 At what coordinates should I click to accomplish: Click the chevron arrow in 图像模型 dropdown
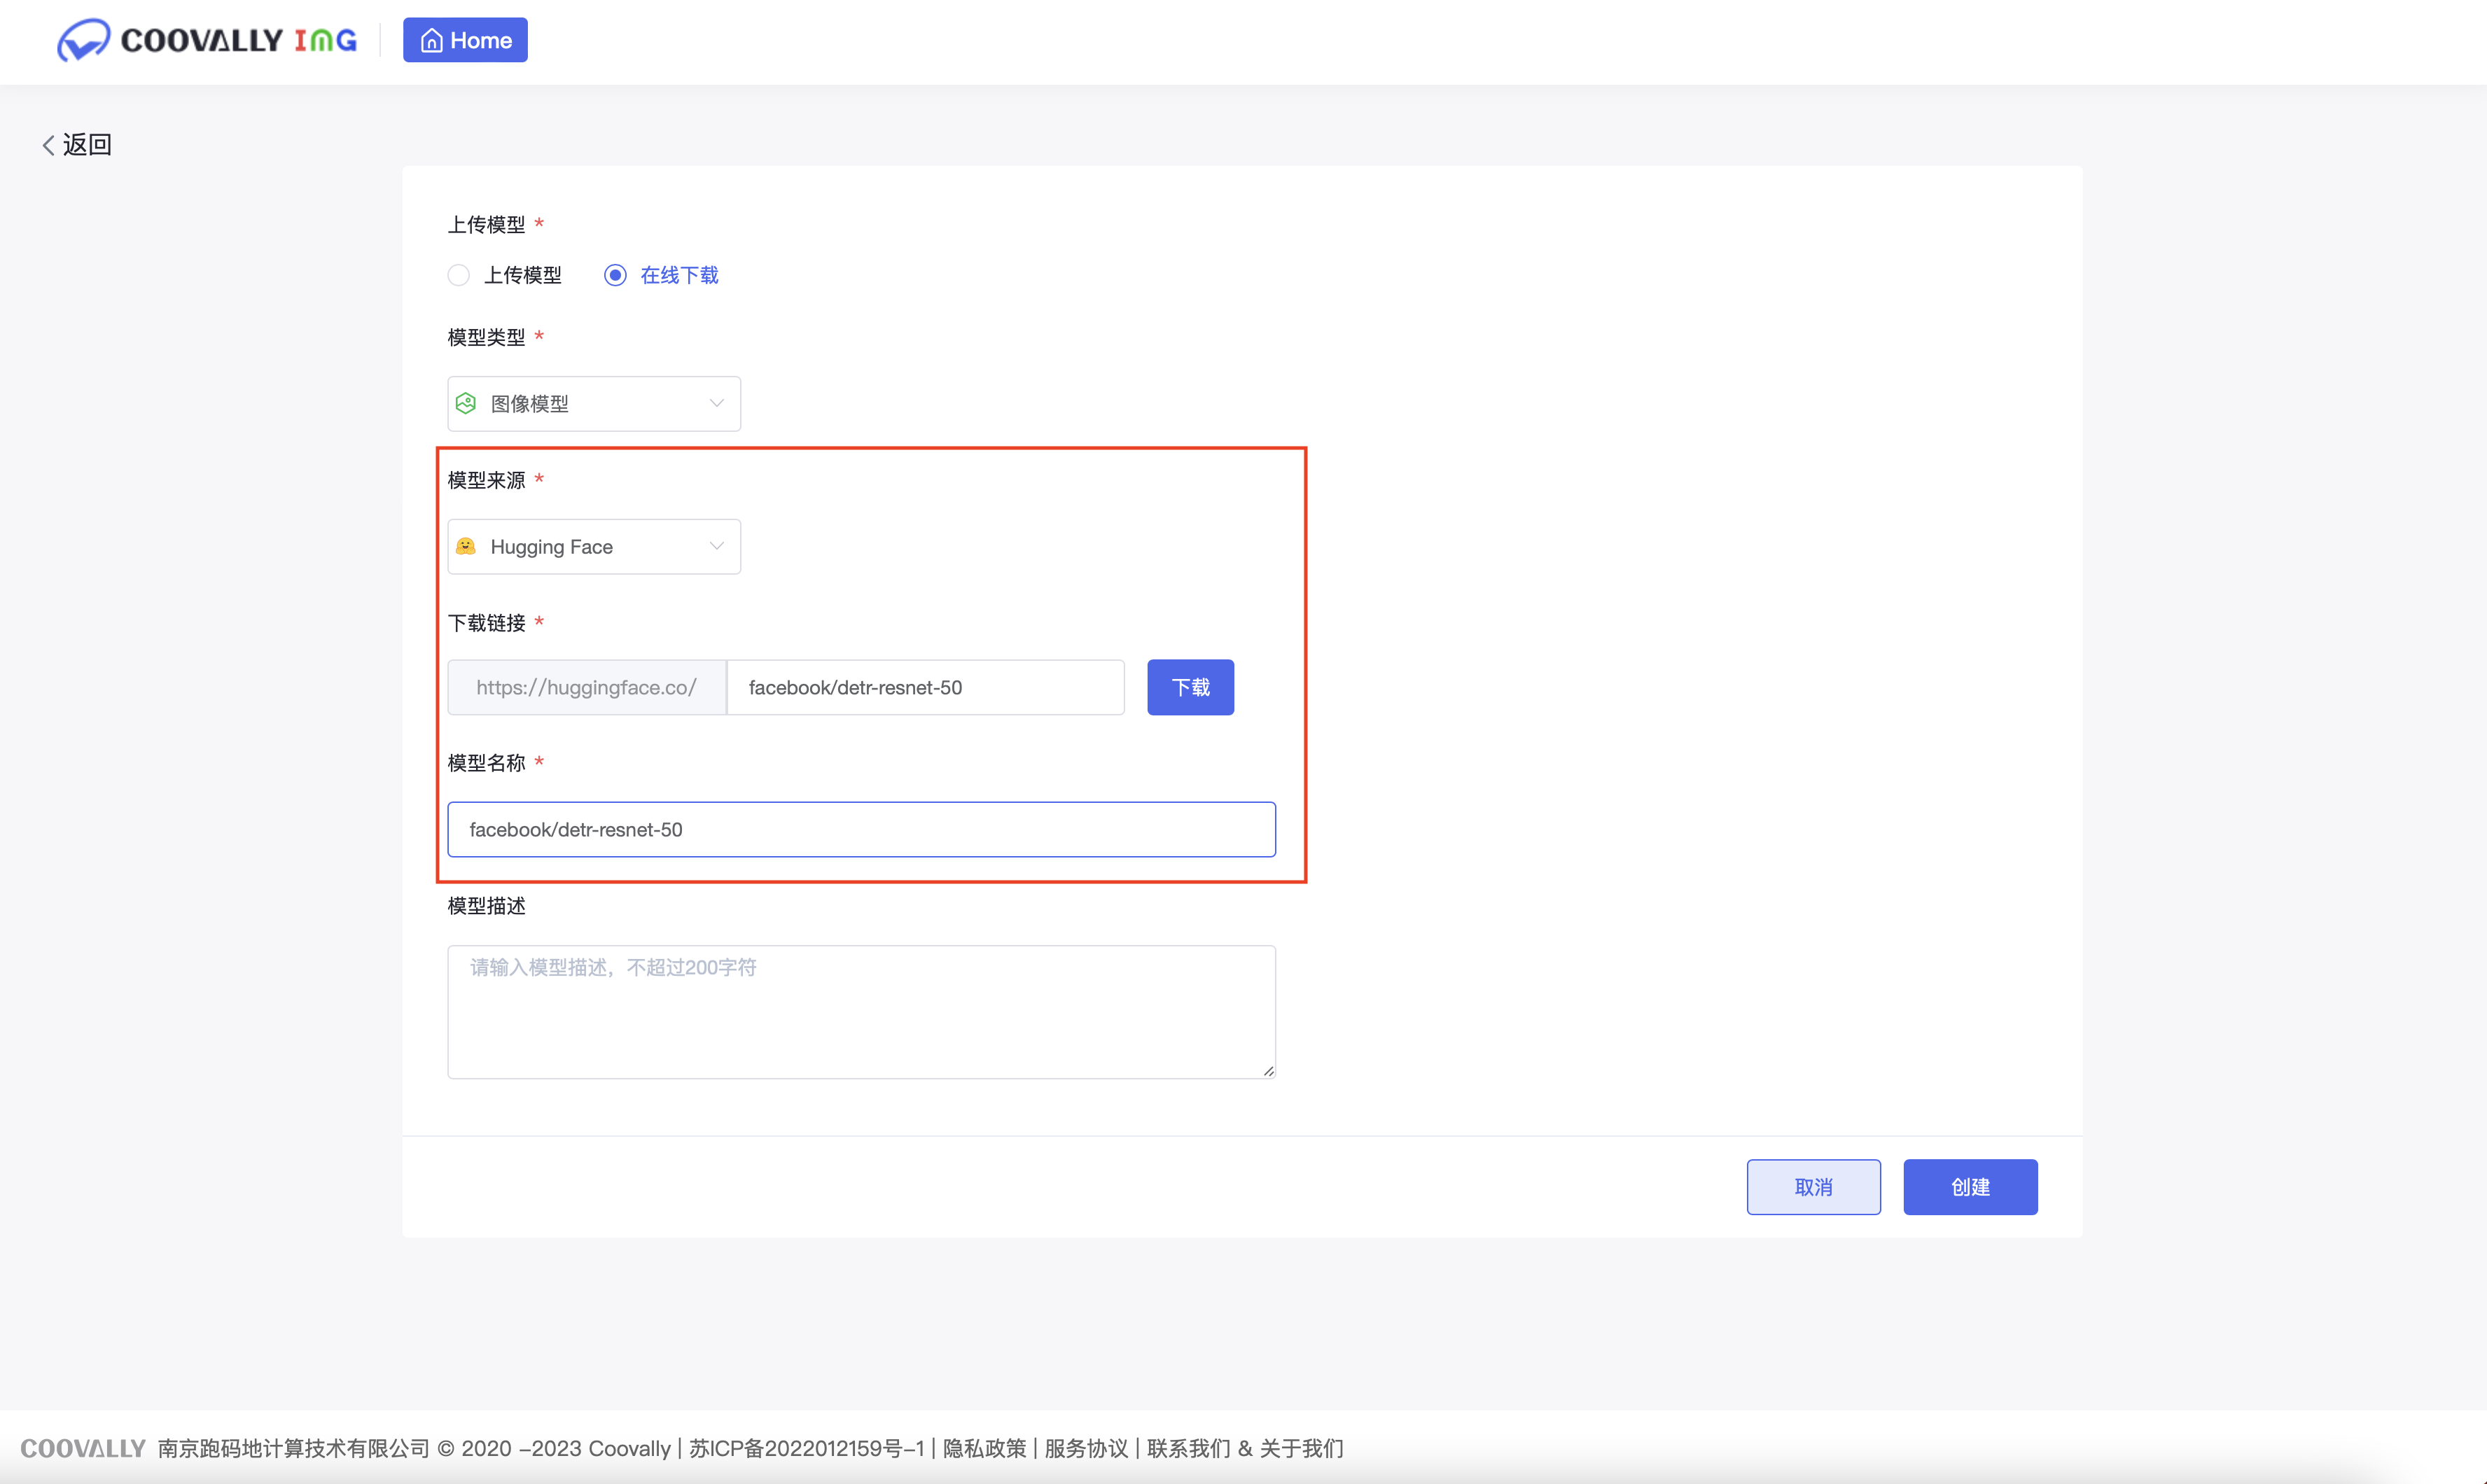716,403
